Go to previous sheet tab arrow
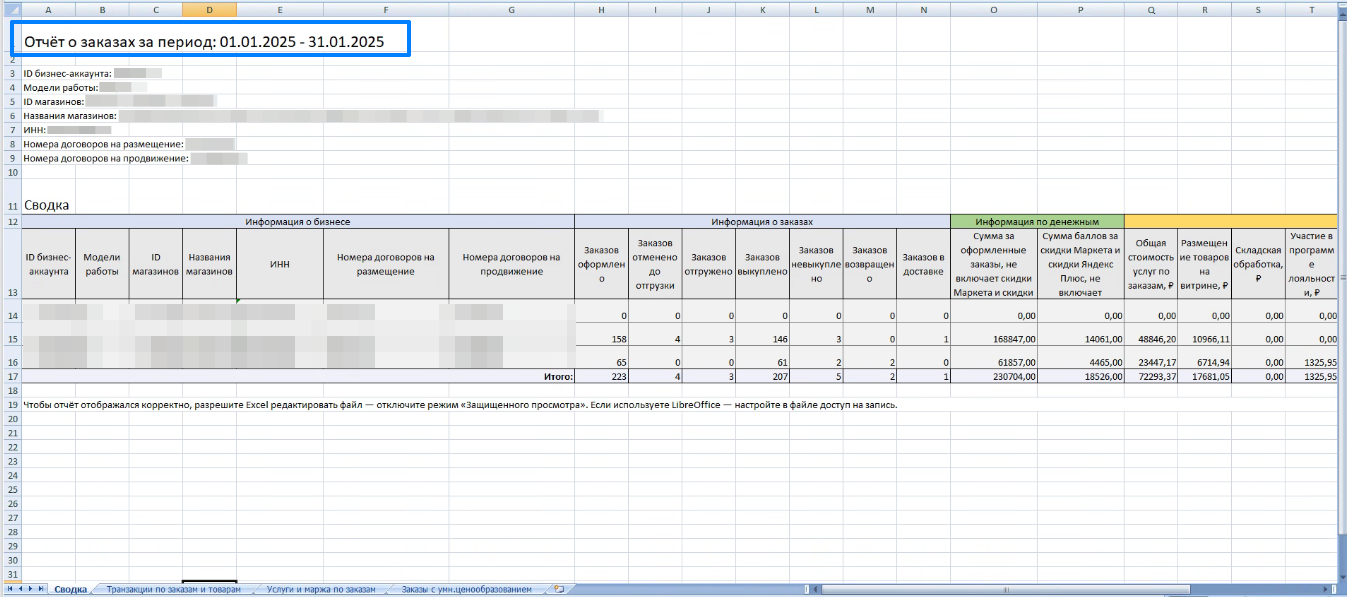This screenshot has height=597, width=1347. pos(18,590)
